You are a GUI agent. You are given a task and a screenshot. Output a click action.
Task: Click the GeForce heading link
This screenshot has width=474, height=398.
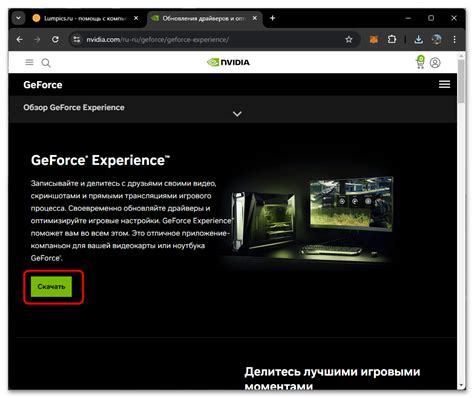[x=43, y=85]
